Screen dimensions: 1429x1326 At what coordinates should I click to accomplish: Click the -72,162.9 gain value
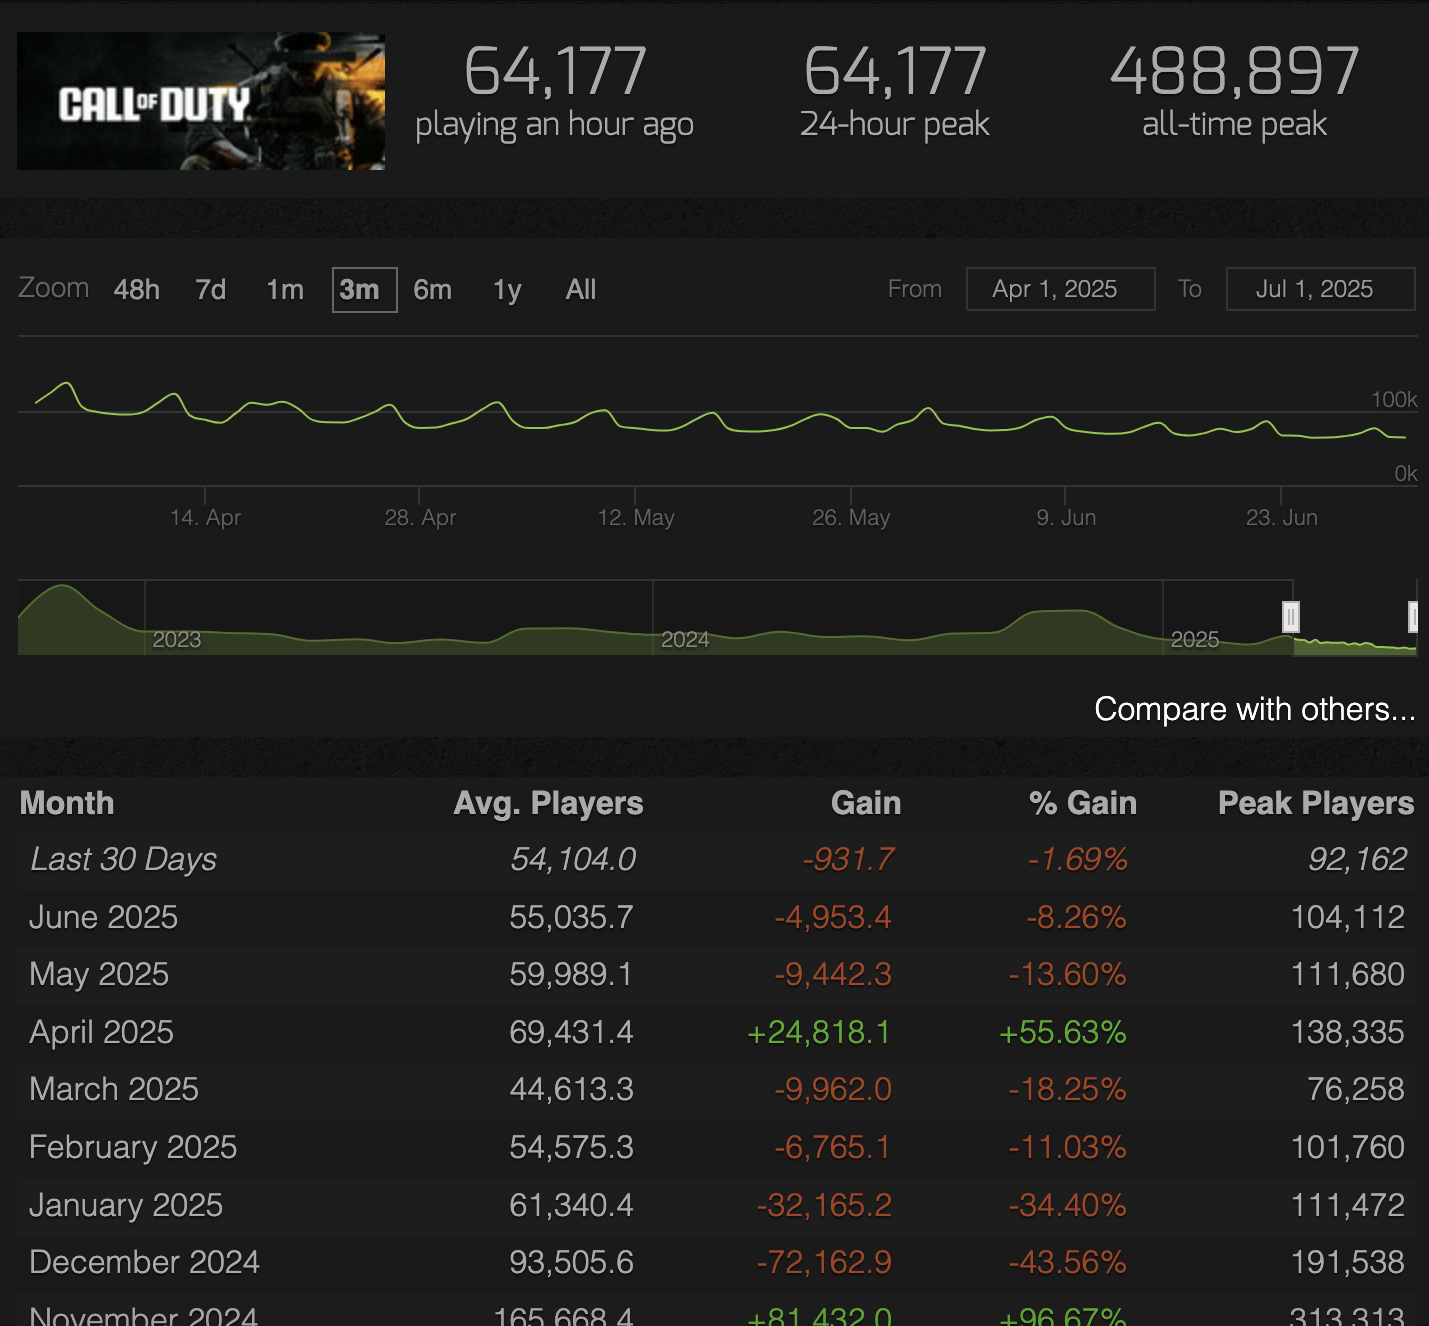coord(824,1262)
